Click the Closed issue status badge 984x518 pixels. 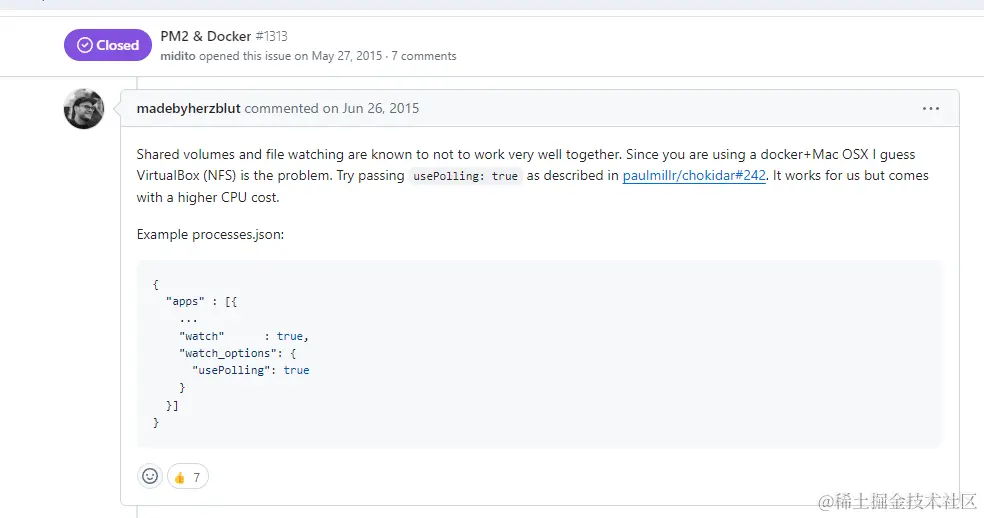click(107, 45)
